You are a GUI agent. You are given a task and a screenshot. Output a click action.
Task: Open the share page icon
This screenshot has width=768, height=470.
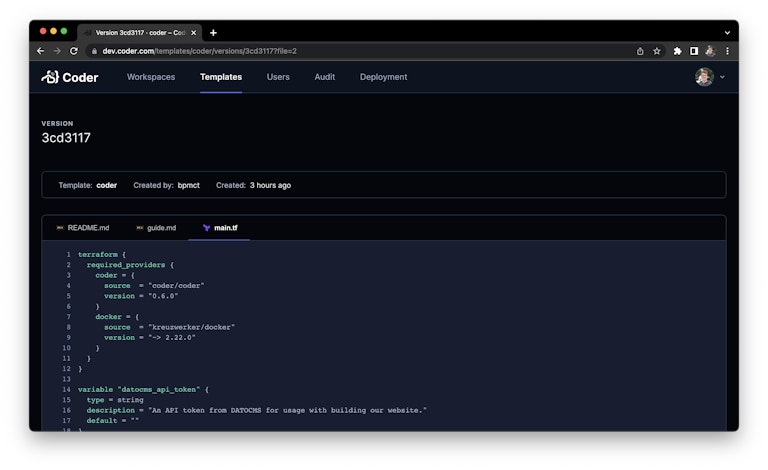[640, 51]
